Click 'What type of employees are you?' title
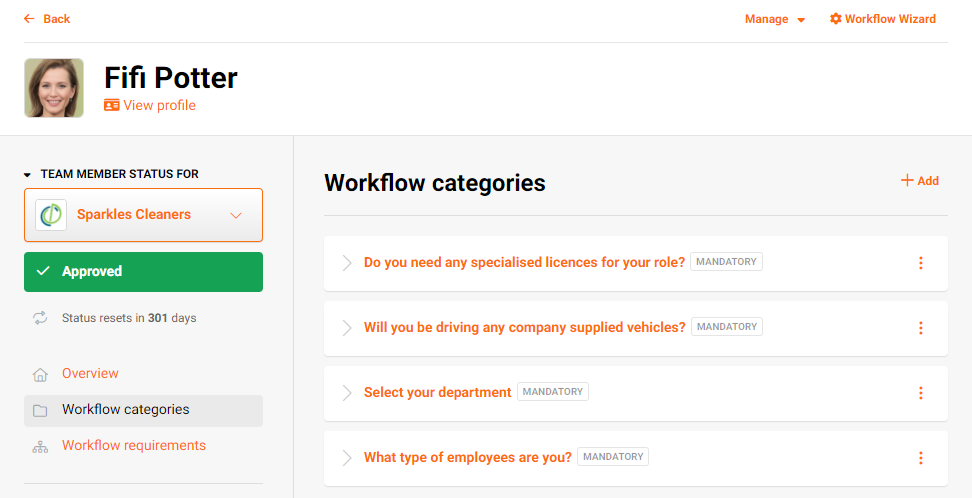This screenshot has width=972, height=498. tap(467, 457)
